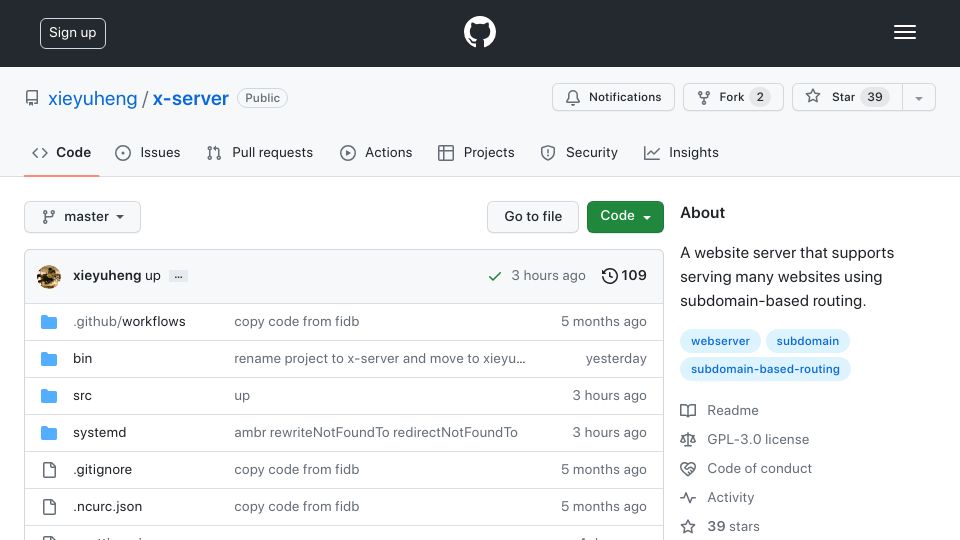Screen dimensions: 960x540
Task: Switch to the Issues tab
Action: 148,152
